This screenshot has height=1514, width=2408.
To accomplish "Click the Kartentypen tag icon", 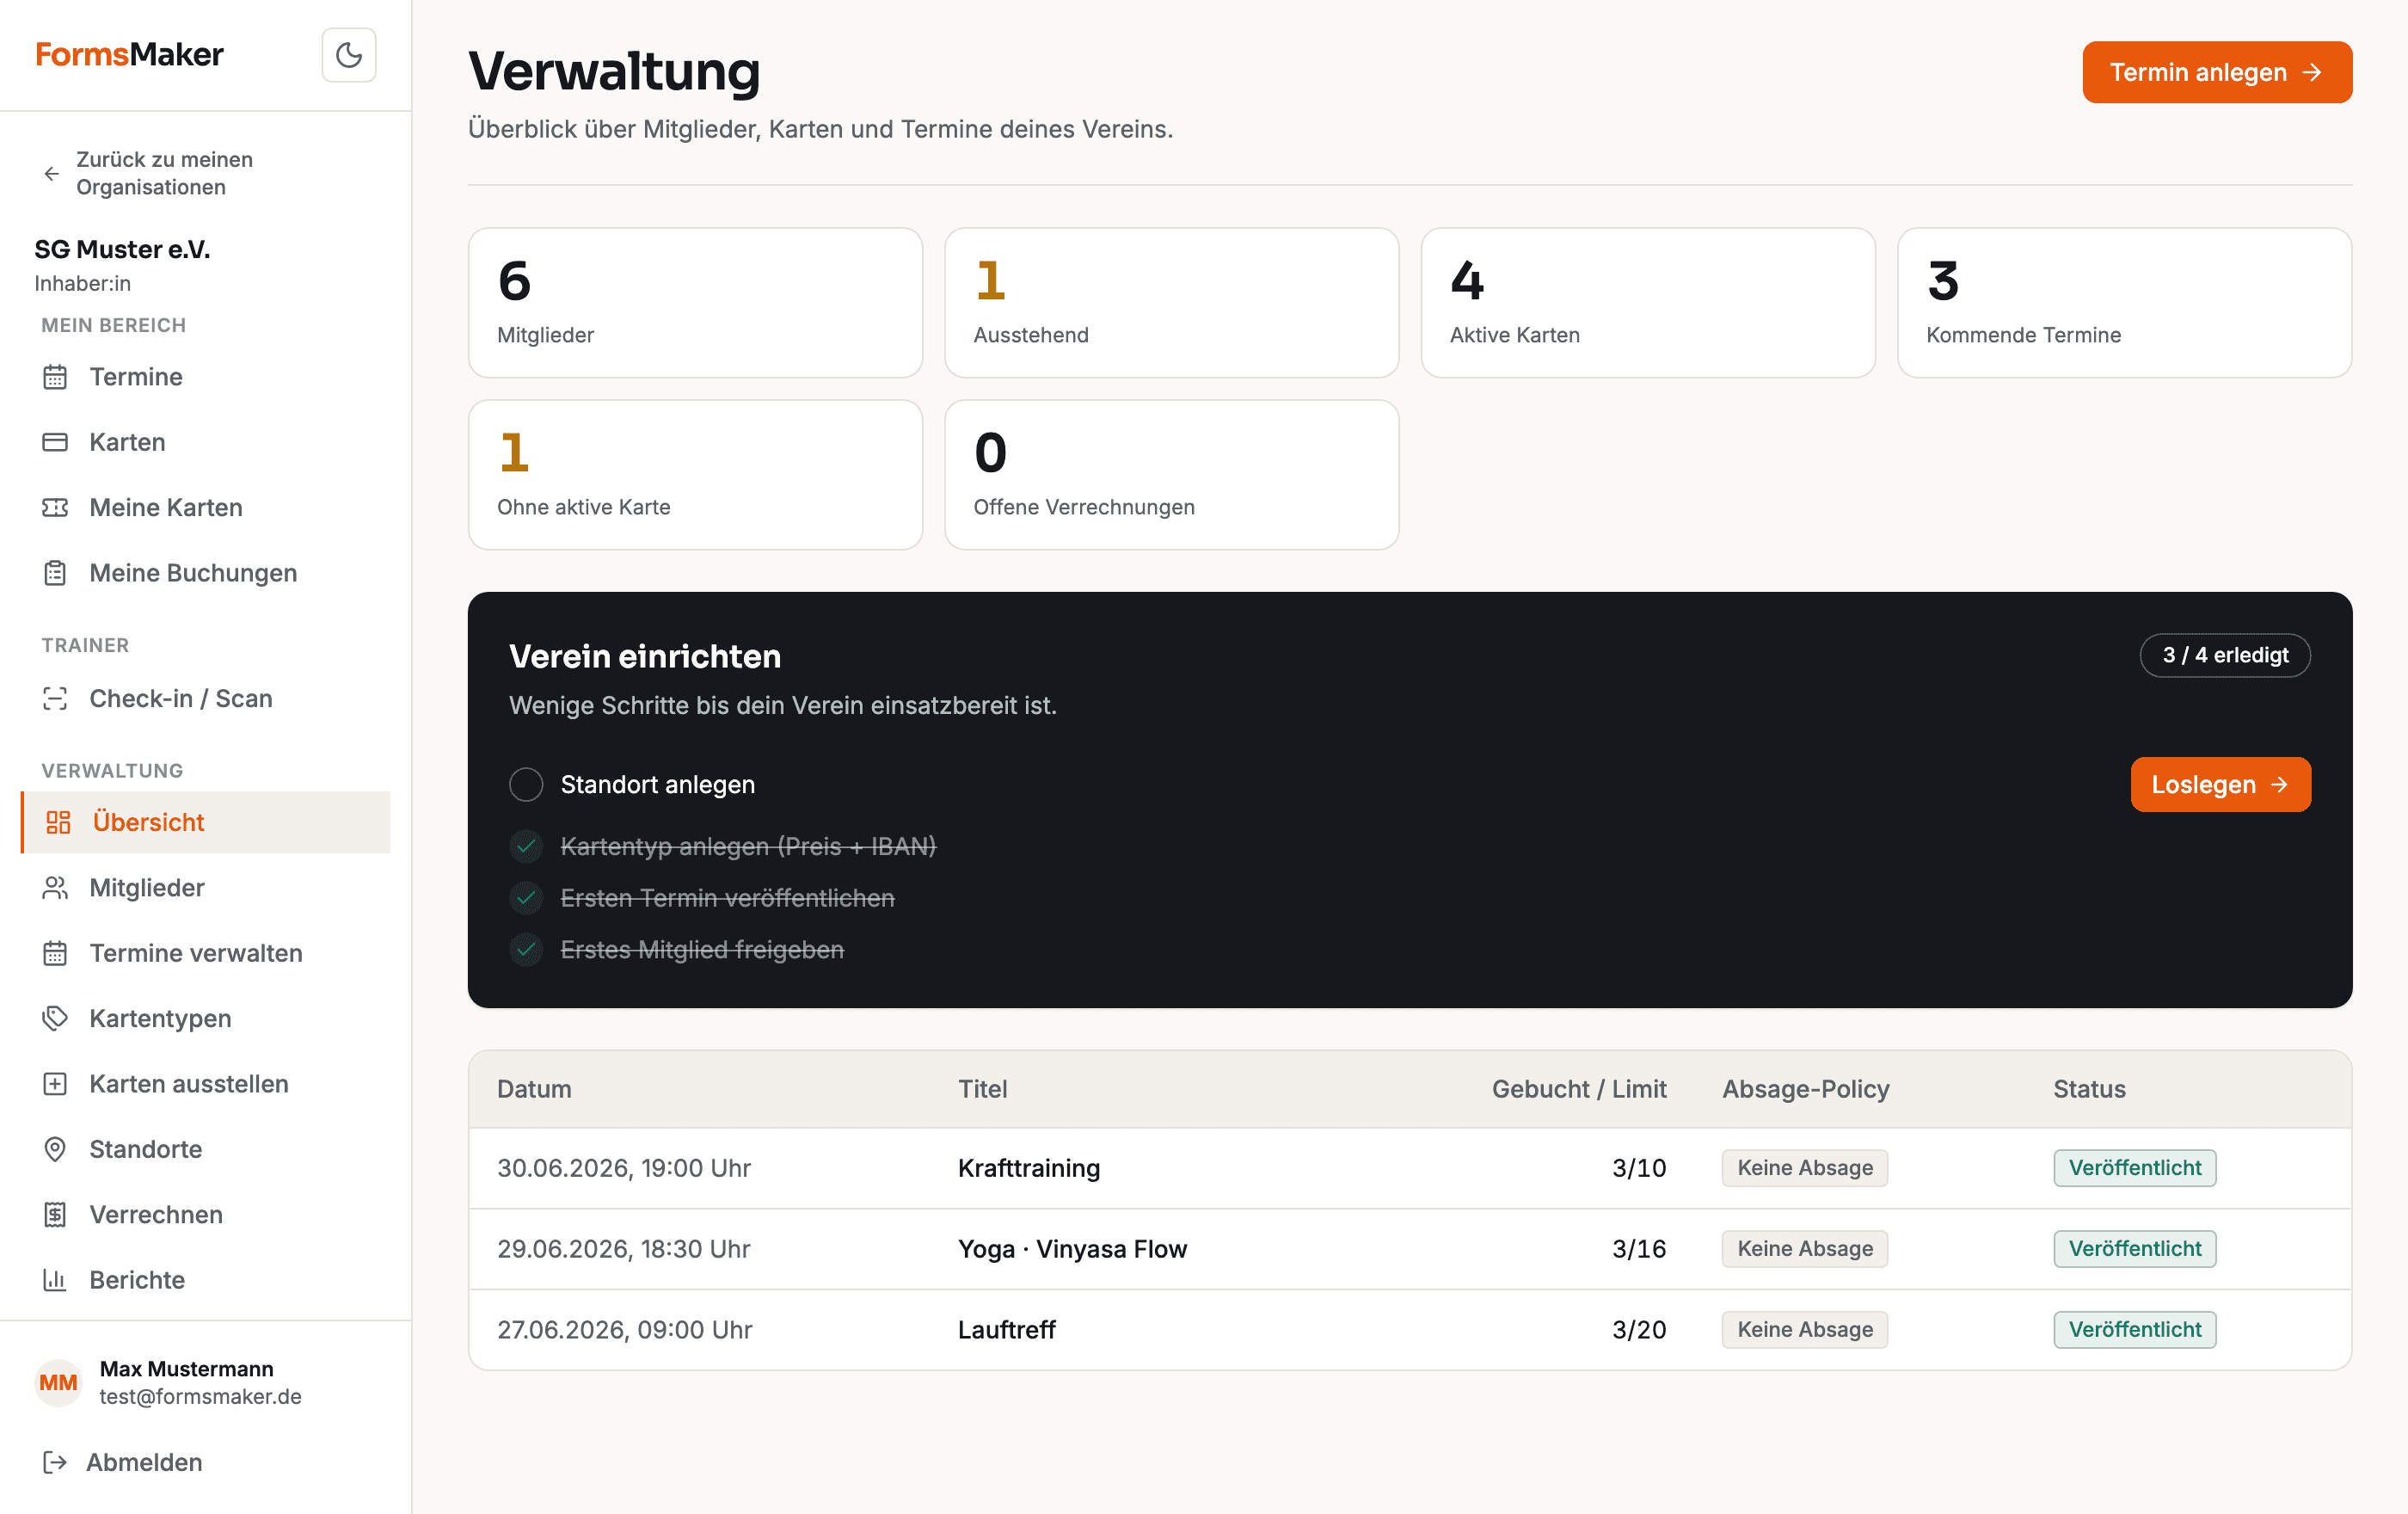I will [x=55, y=1018].
